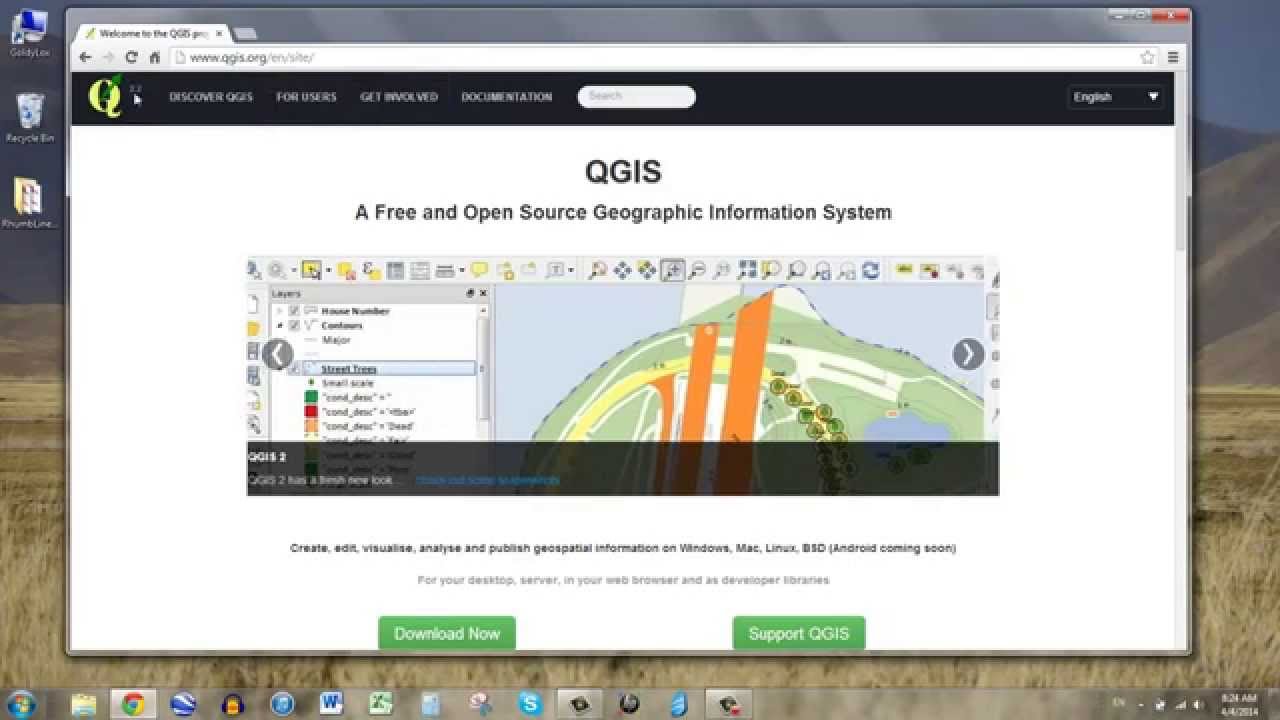Select the GoldyLox desktop icon
1280x720 pixels.
click(29, 33)
